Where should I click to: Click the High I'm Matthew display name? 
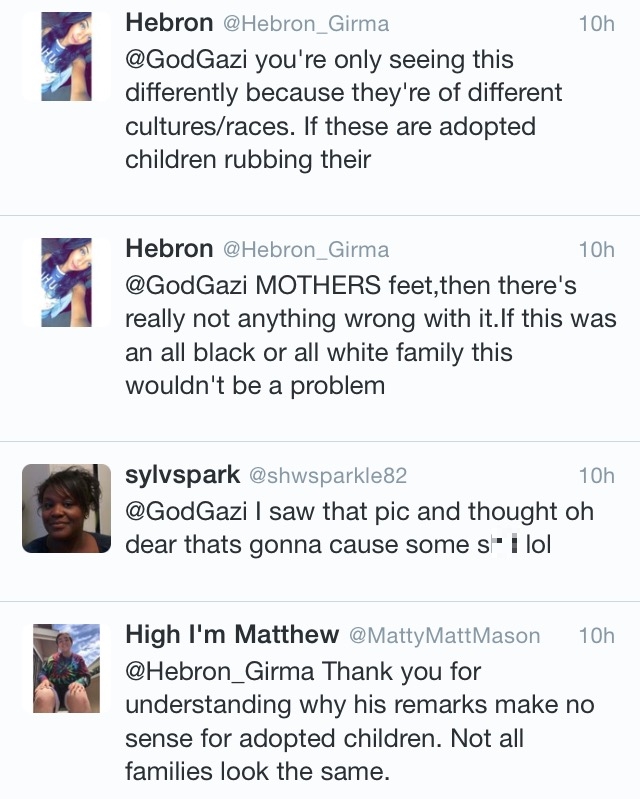[232, 635]
